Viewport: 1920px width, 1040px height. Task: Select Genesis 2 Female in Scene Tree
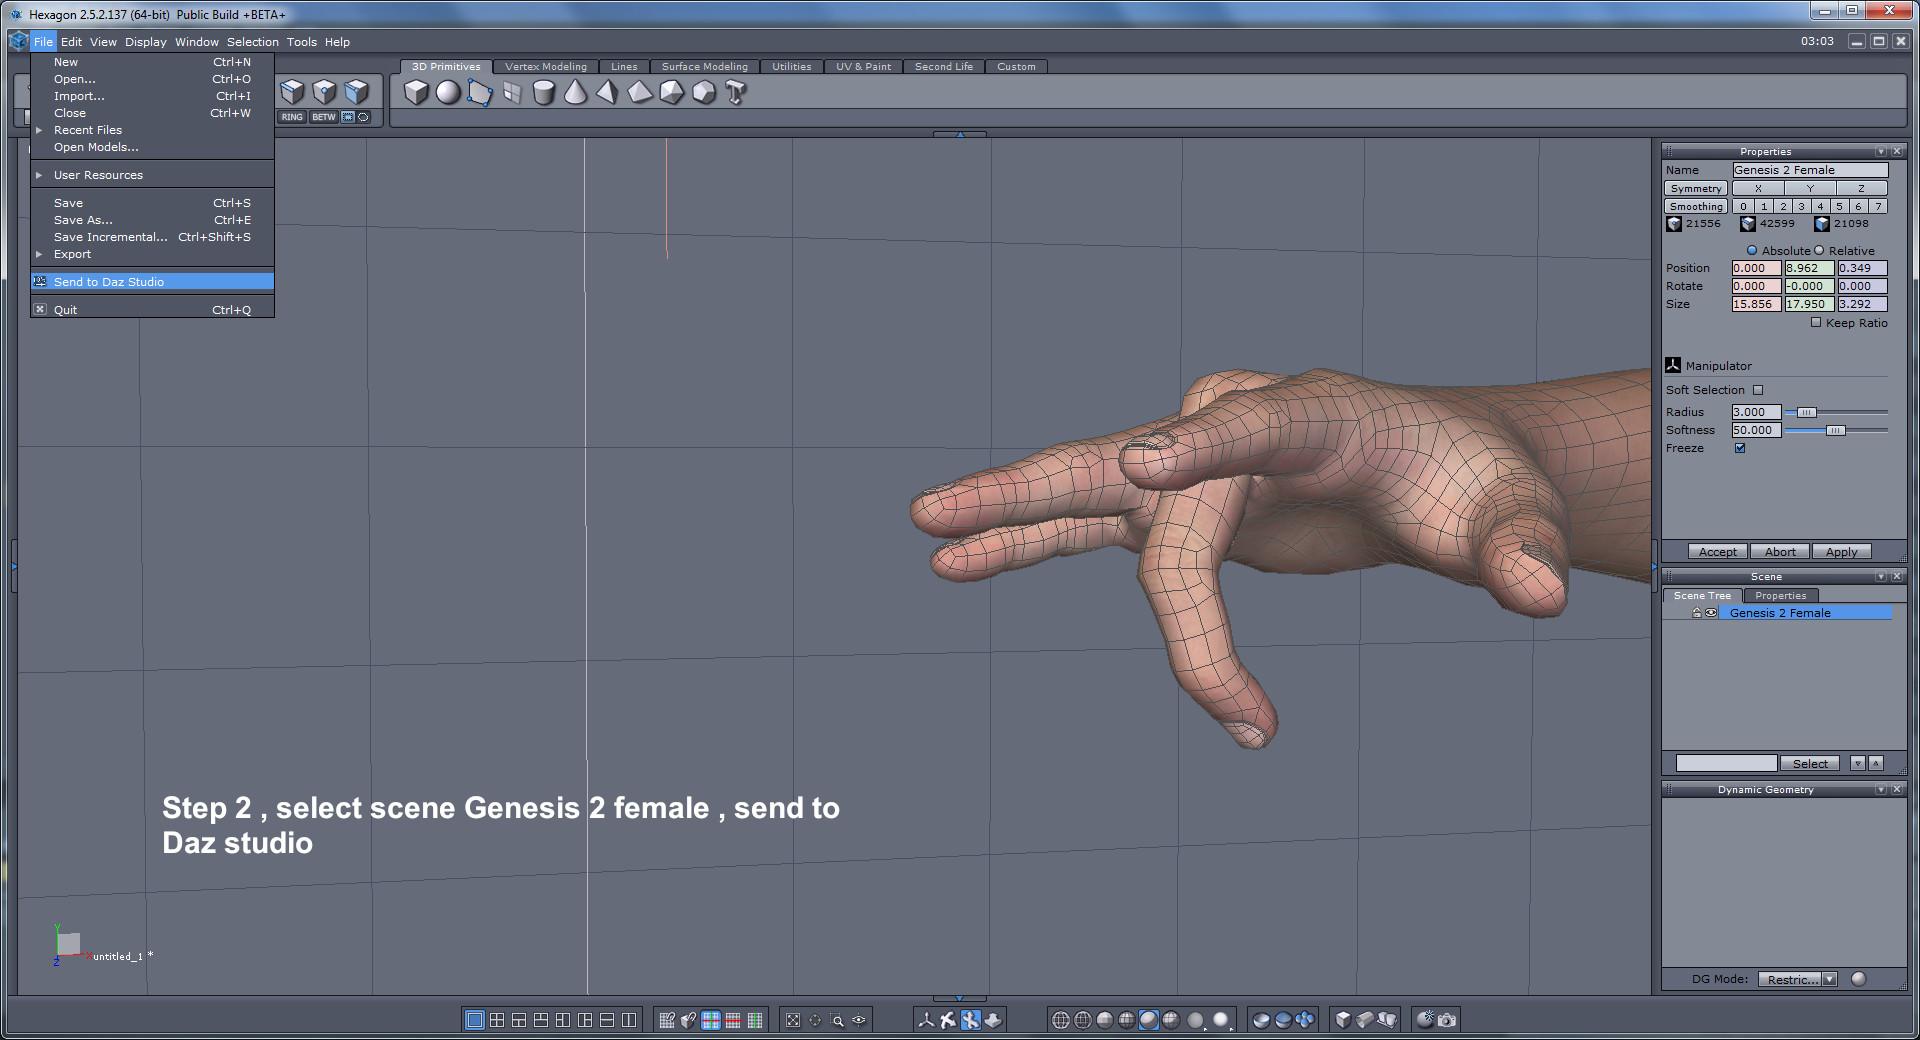(x=1780, y=612)
